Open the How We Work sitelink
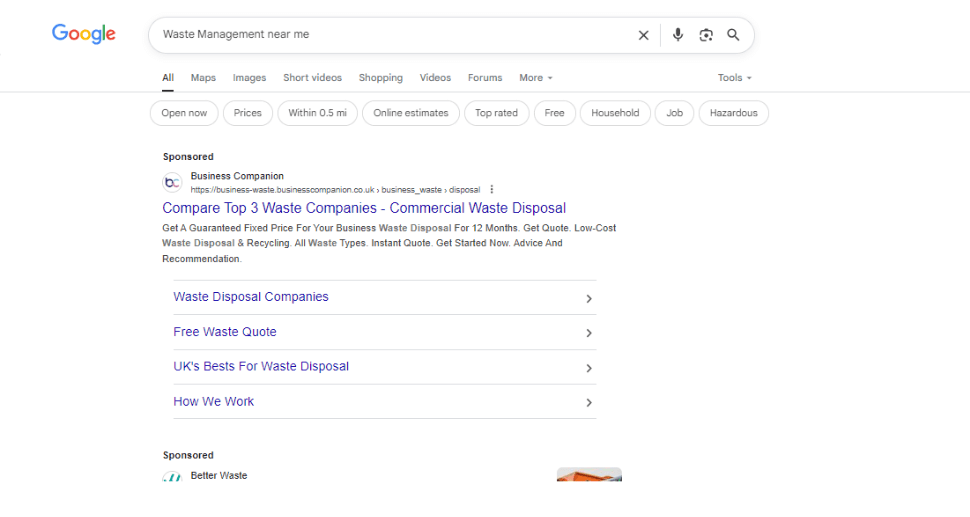The width and height of the screenshot is (970, 517). [x=213, y=402]
